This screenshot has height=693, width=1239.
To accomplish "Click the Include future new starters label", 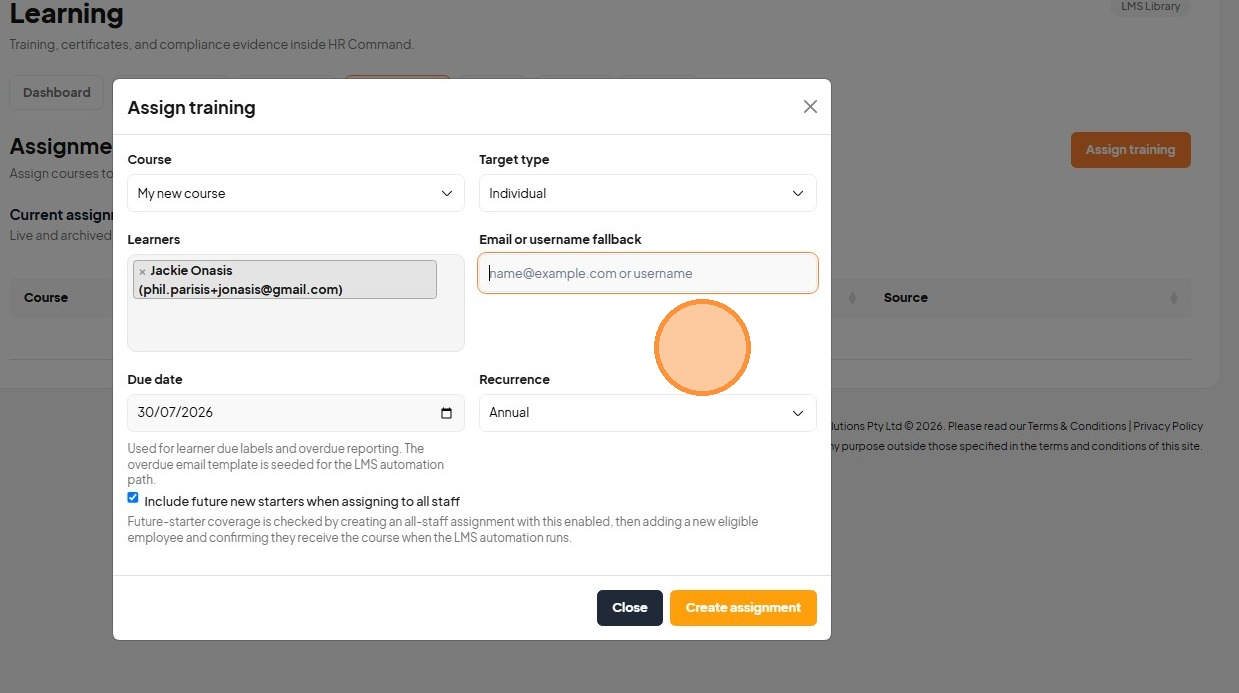I will (x=302, y=501).
